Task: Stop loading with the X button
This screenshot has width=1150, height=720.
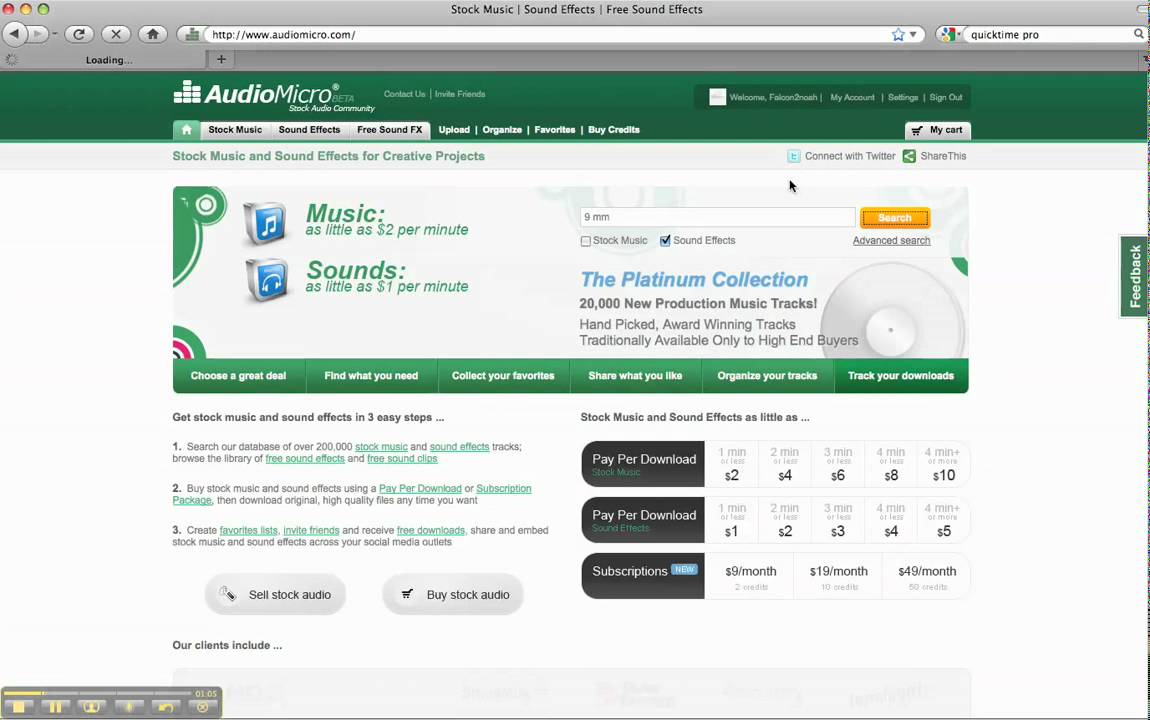Action: click(x=116, y=34)
